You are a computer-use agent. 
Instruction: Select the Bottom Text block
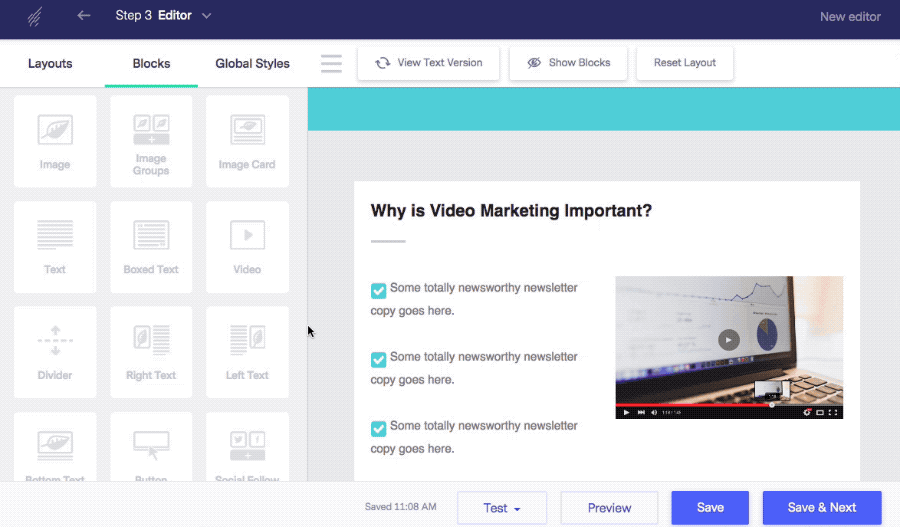[55, 447]
